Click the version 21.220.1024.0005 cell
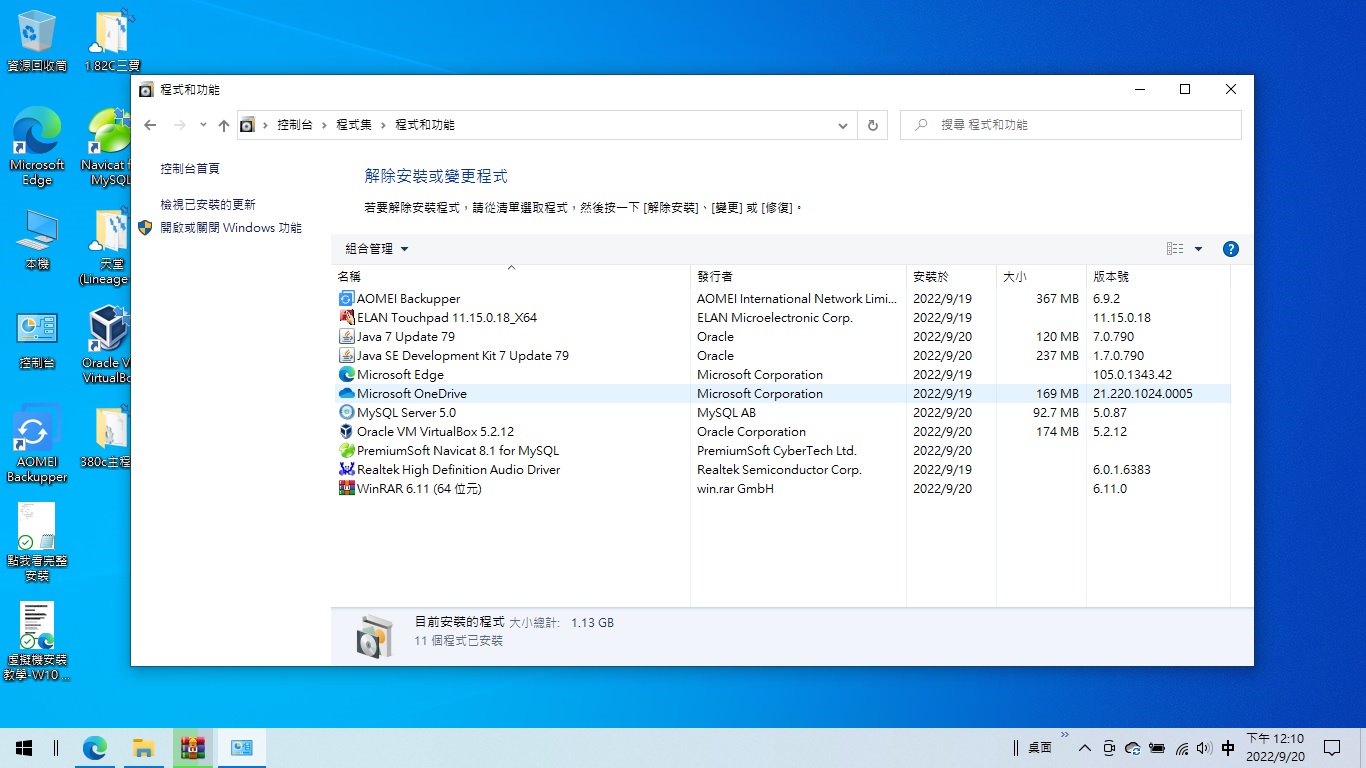 [x=1143, y=394]
